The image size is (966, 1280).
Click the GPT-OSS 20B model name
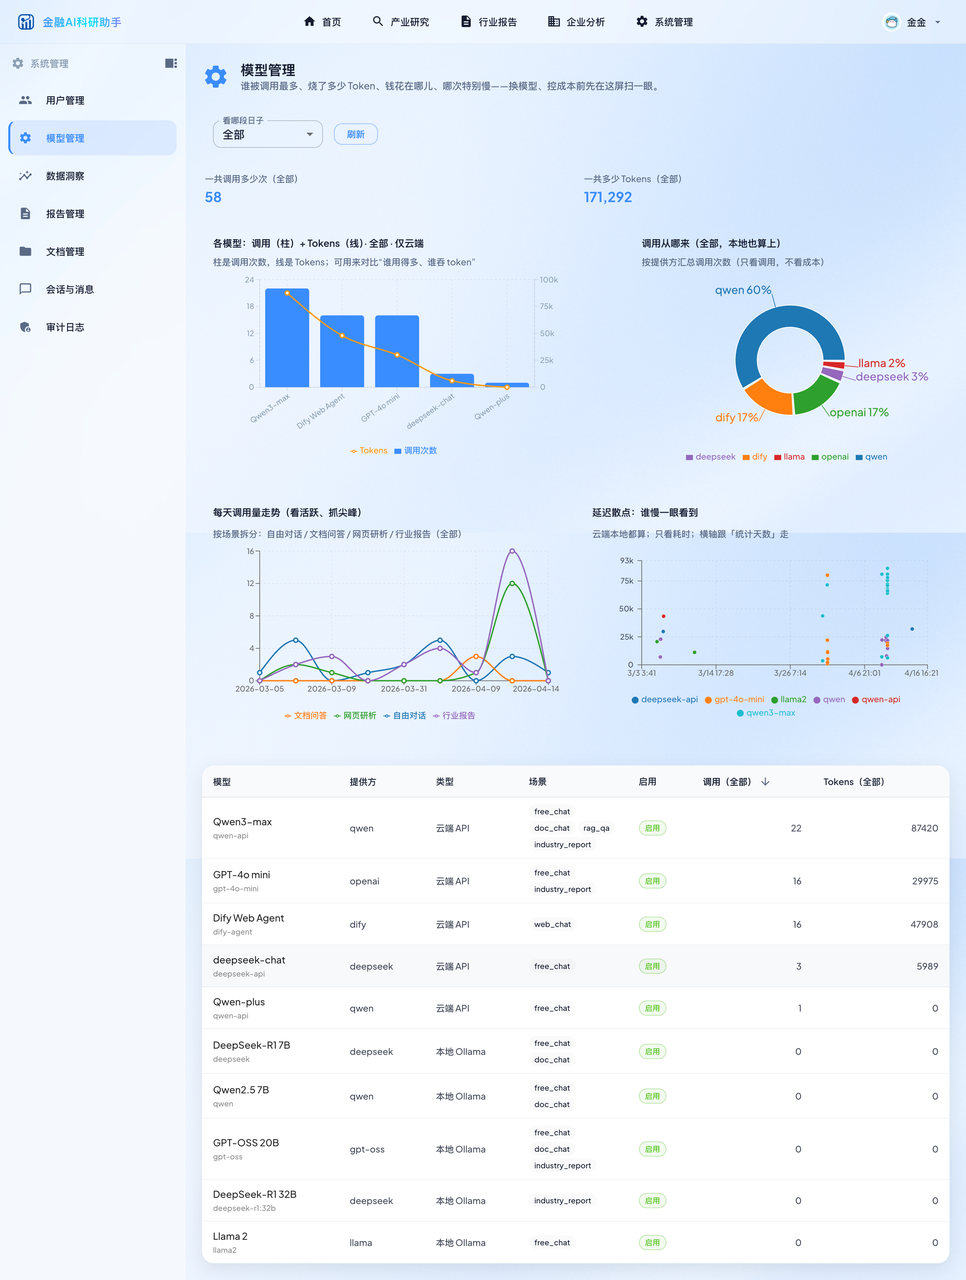246,1142
